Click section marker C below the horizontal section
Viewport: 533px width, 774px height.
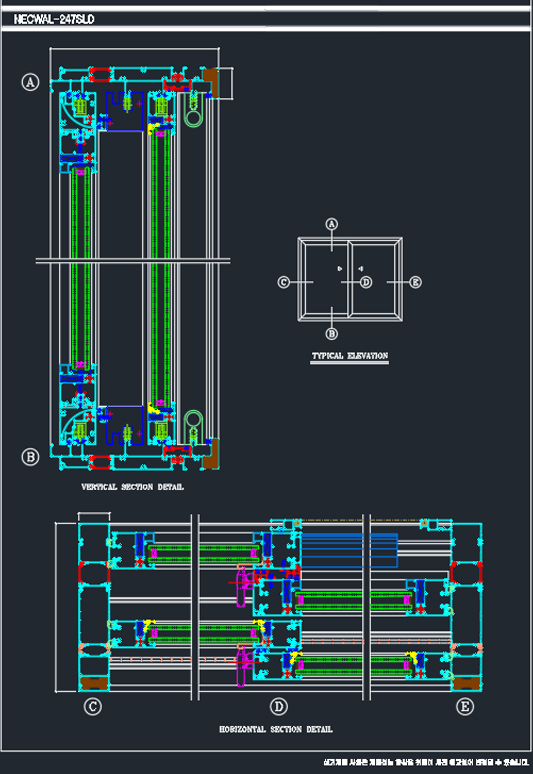tap(93, 706)
